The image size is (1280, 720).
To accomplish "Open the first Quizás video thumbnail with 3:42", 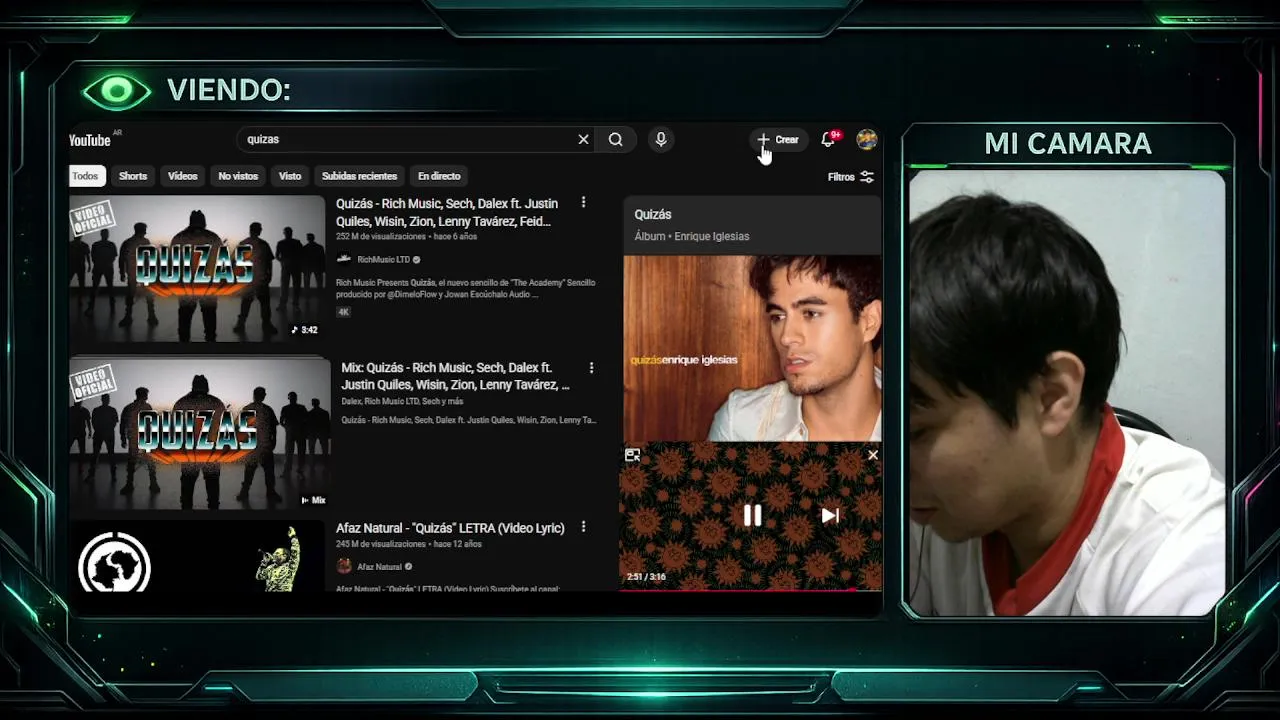I will 197,268.
